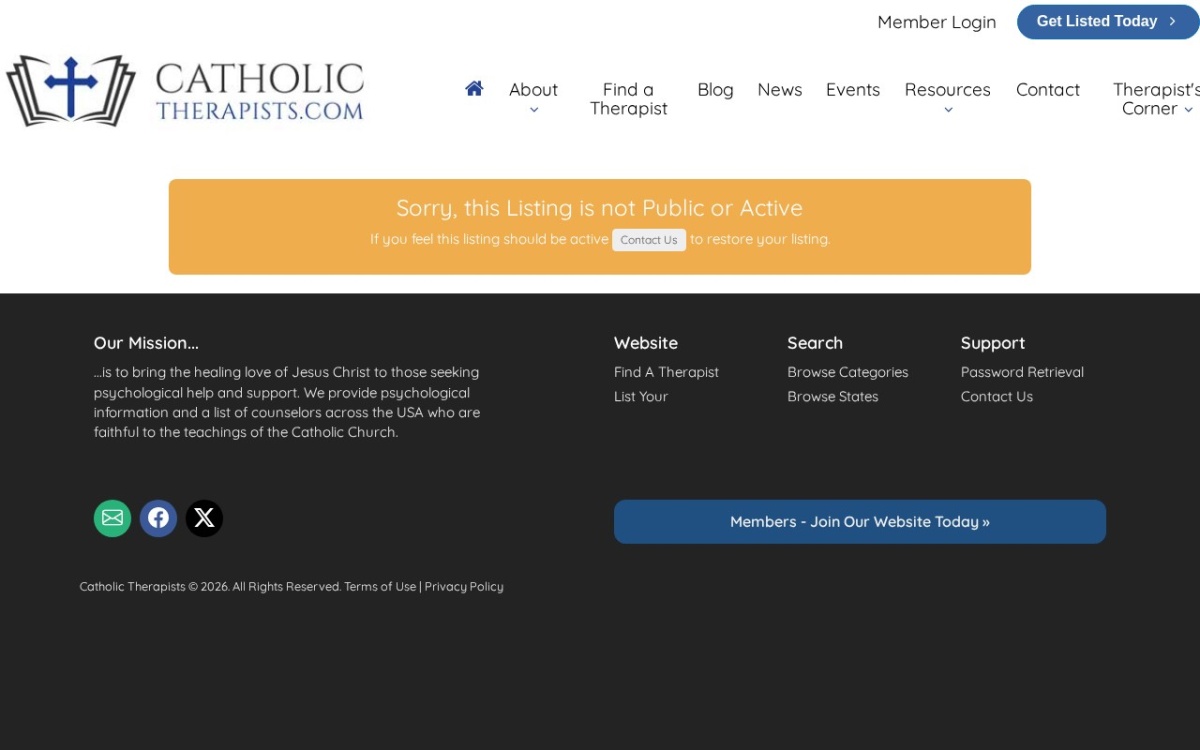The image size is (1200, 750).
Task: Open the Blog menu item
Action: click(x=715, y=90)
